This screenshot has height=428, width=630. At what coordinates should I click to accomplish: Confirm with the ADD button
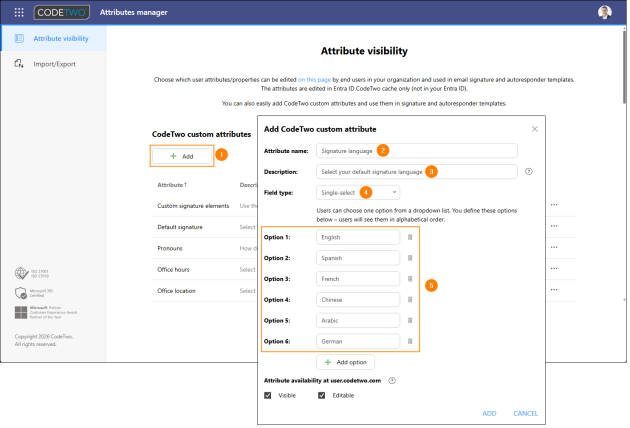(489, 413)
